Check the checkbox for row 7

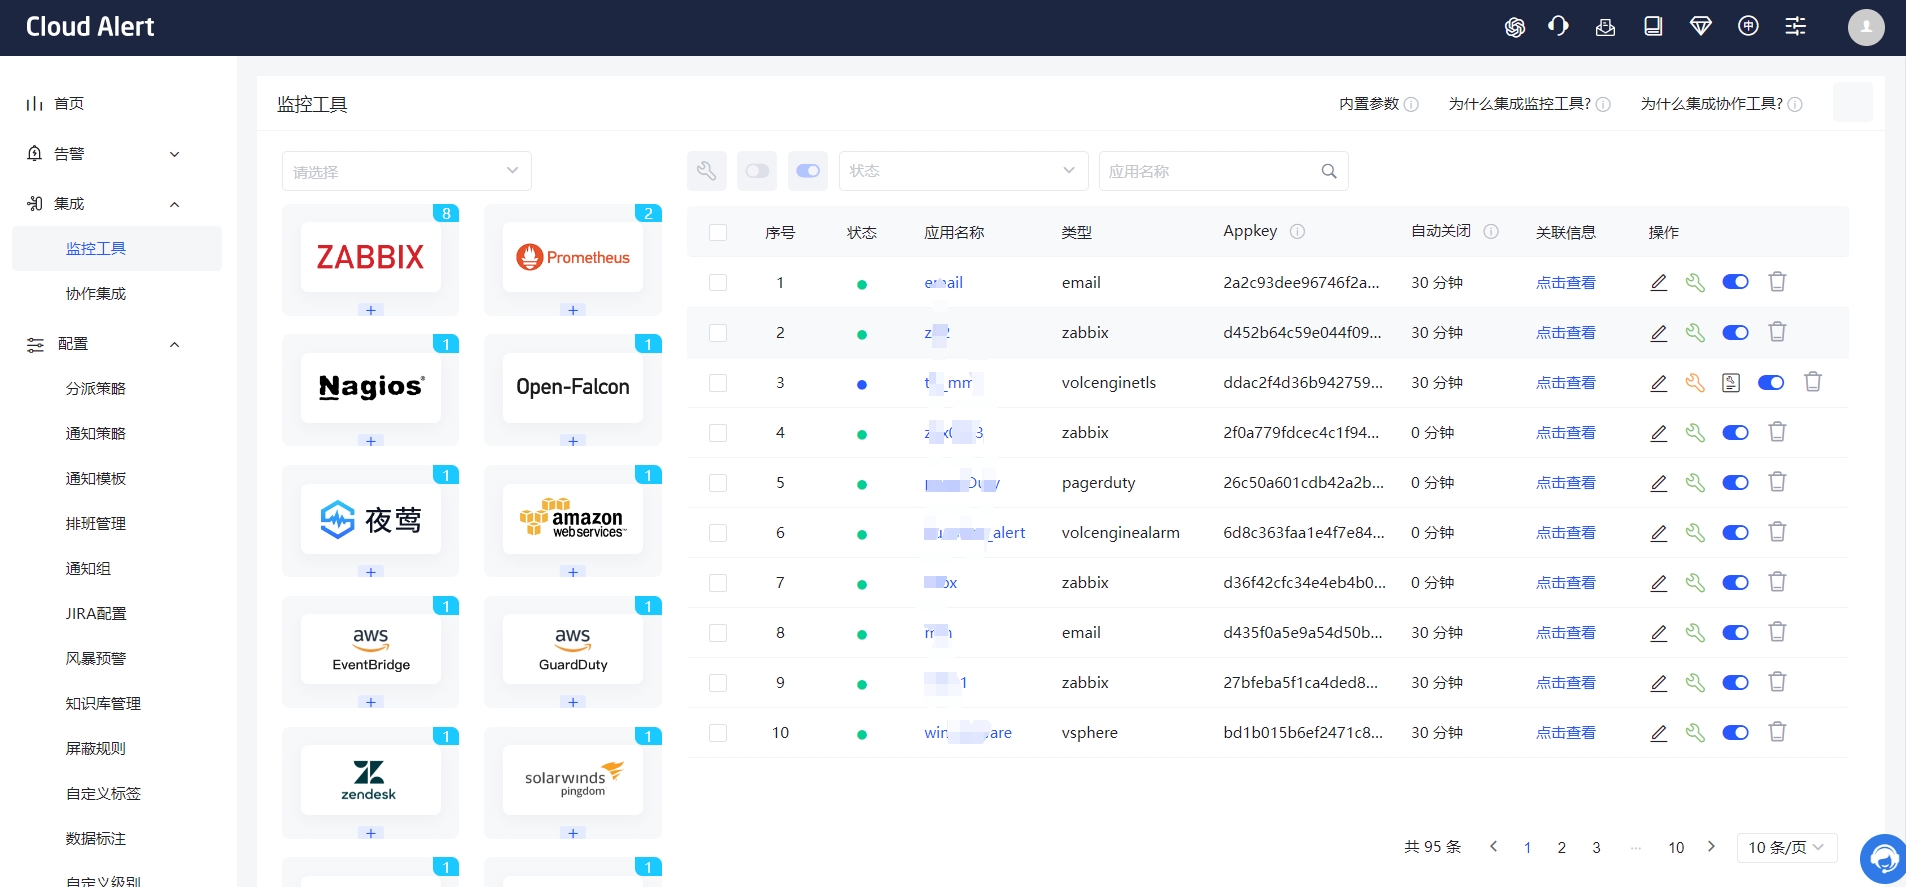[718, 582]
